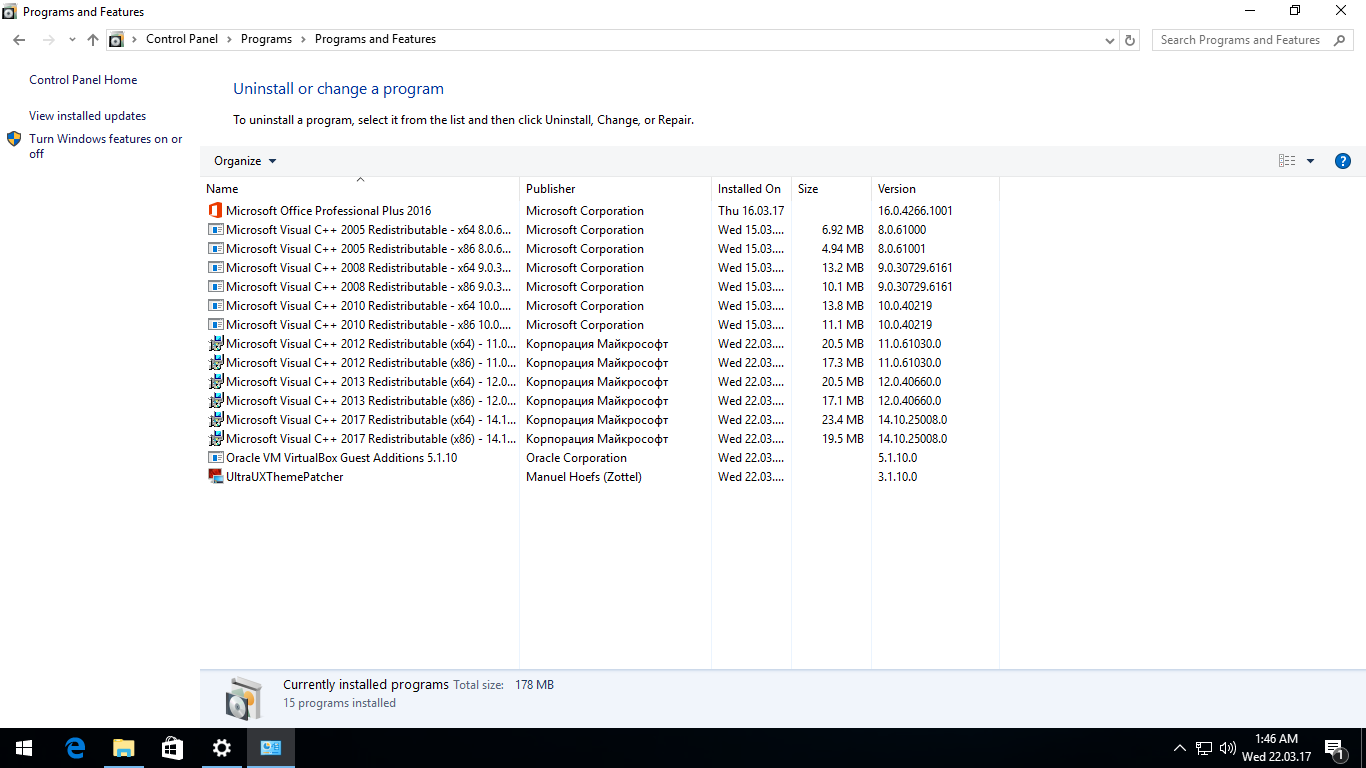The height and width of the screenshot is (768, 1366).
Task: Click icon of Visual C++ 2008 x64 Redistributable
Action: point(215,268)
